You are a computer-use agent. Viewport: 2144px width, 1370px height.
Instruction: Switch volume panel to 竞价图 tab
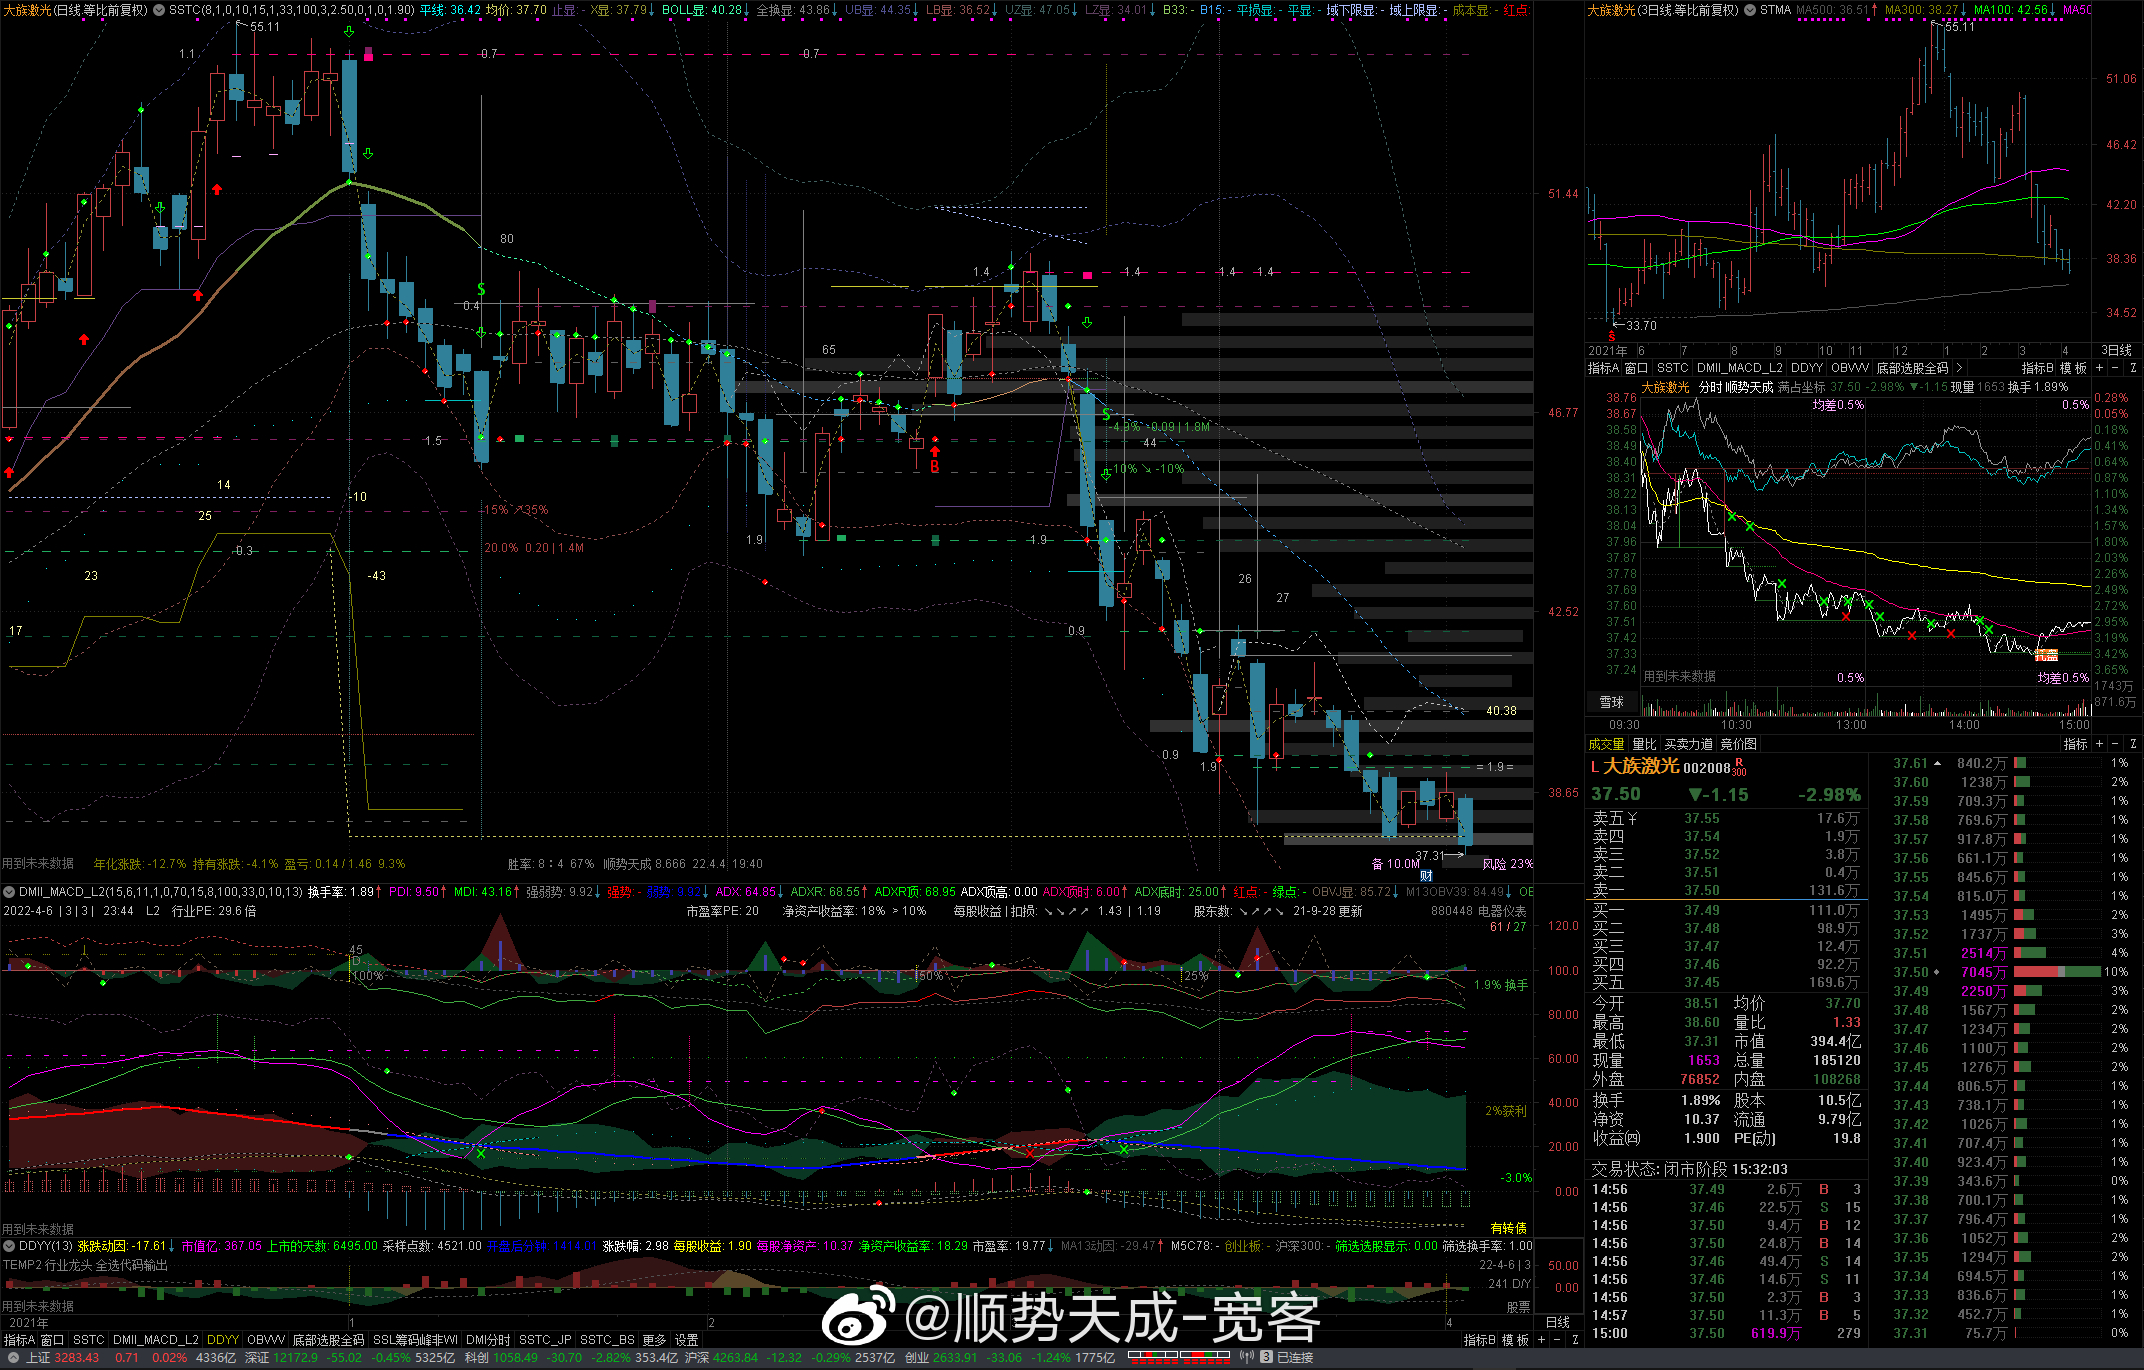[x=1738, y=744]
